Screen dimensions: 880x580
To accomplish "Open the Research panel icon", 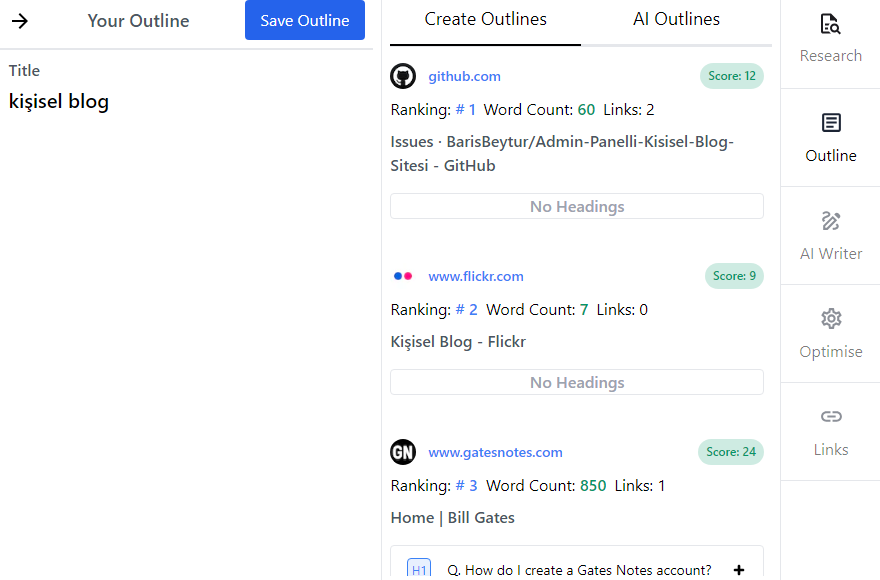I will [x=831, y=24].
